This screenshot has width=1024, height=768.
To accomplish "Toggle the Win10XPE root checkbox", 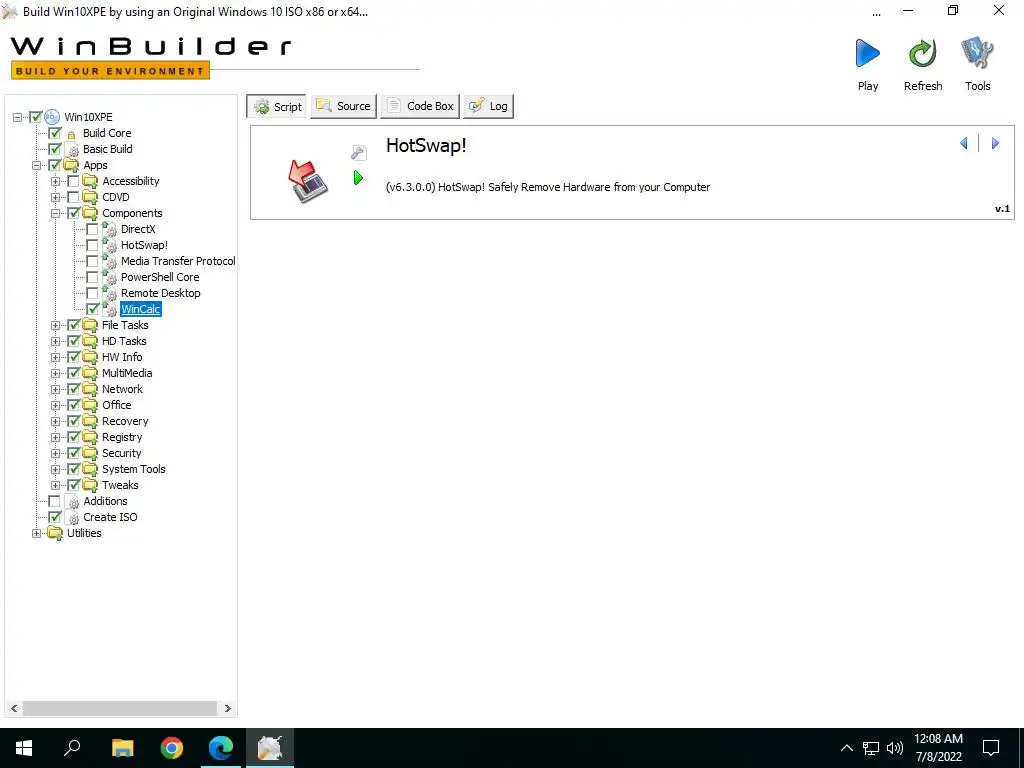I will click(x=36, y=117).
